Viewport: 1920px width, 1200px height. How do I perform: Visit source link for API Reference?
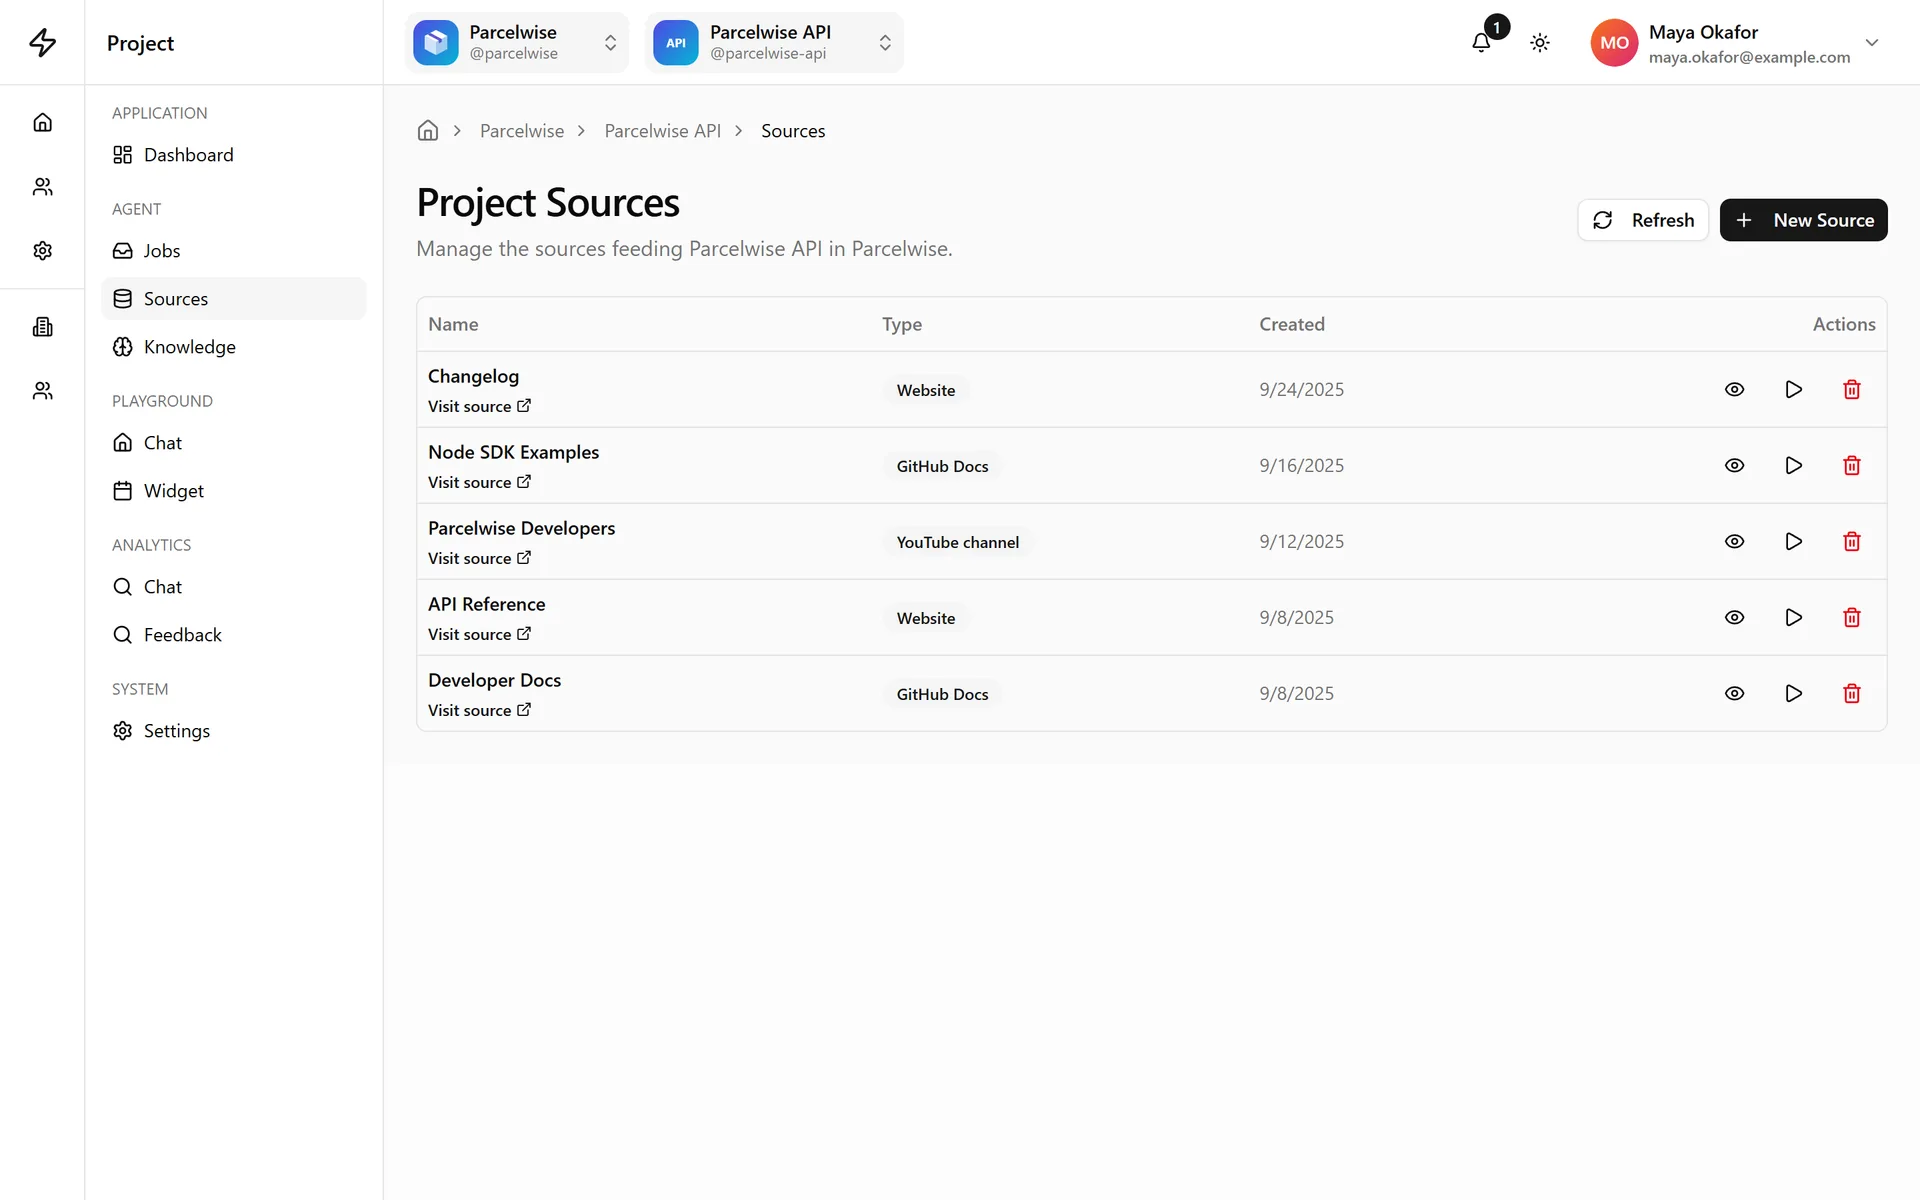click(x=479, y=634)
